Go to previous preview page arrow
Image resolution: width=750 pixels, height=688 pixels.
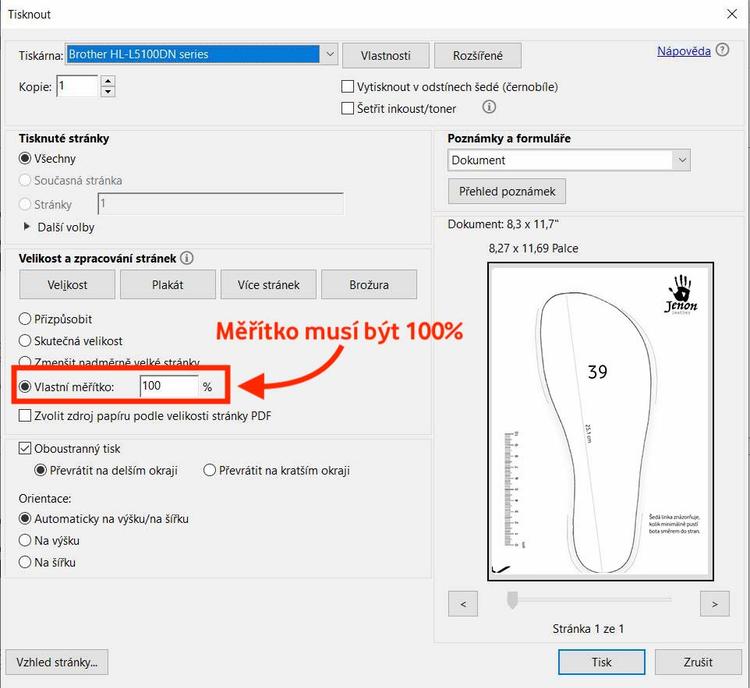pos(463,603)
